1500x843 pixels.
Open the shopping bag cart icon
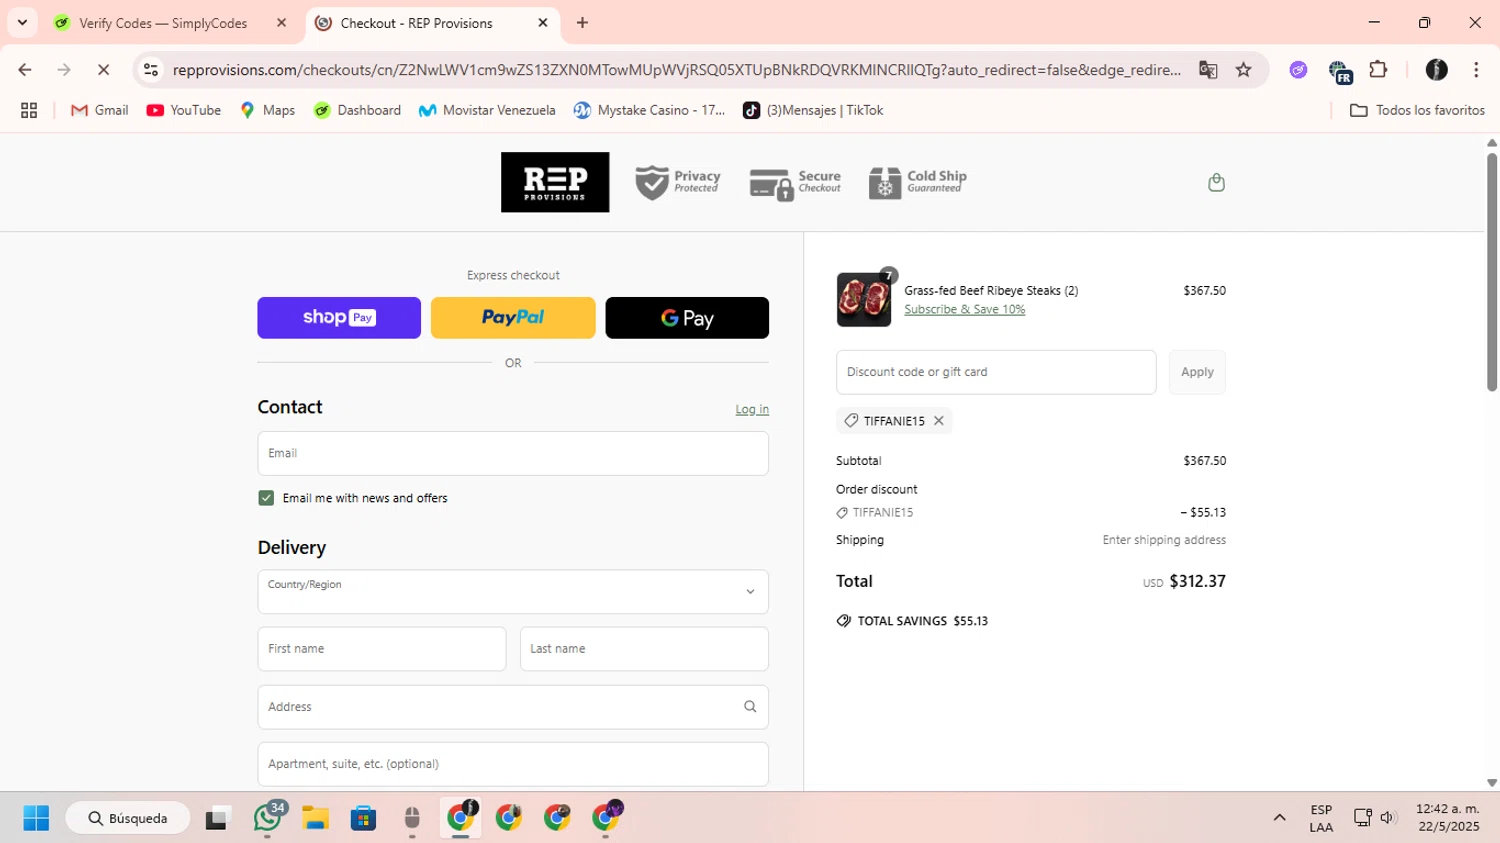(x=1216, y=182)
